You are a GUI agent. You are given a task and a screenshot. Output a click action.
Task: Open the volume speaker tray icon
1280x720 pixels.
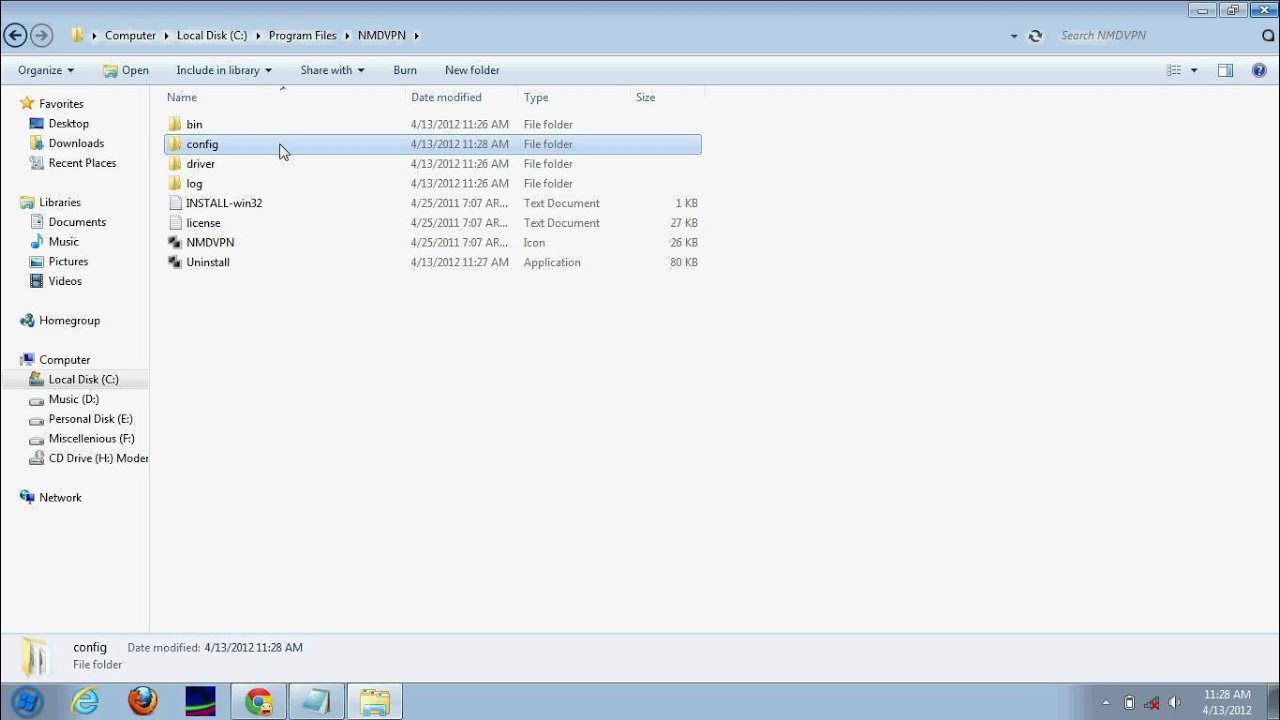click(x=1173, y=702)
